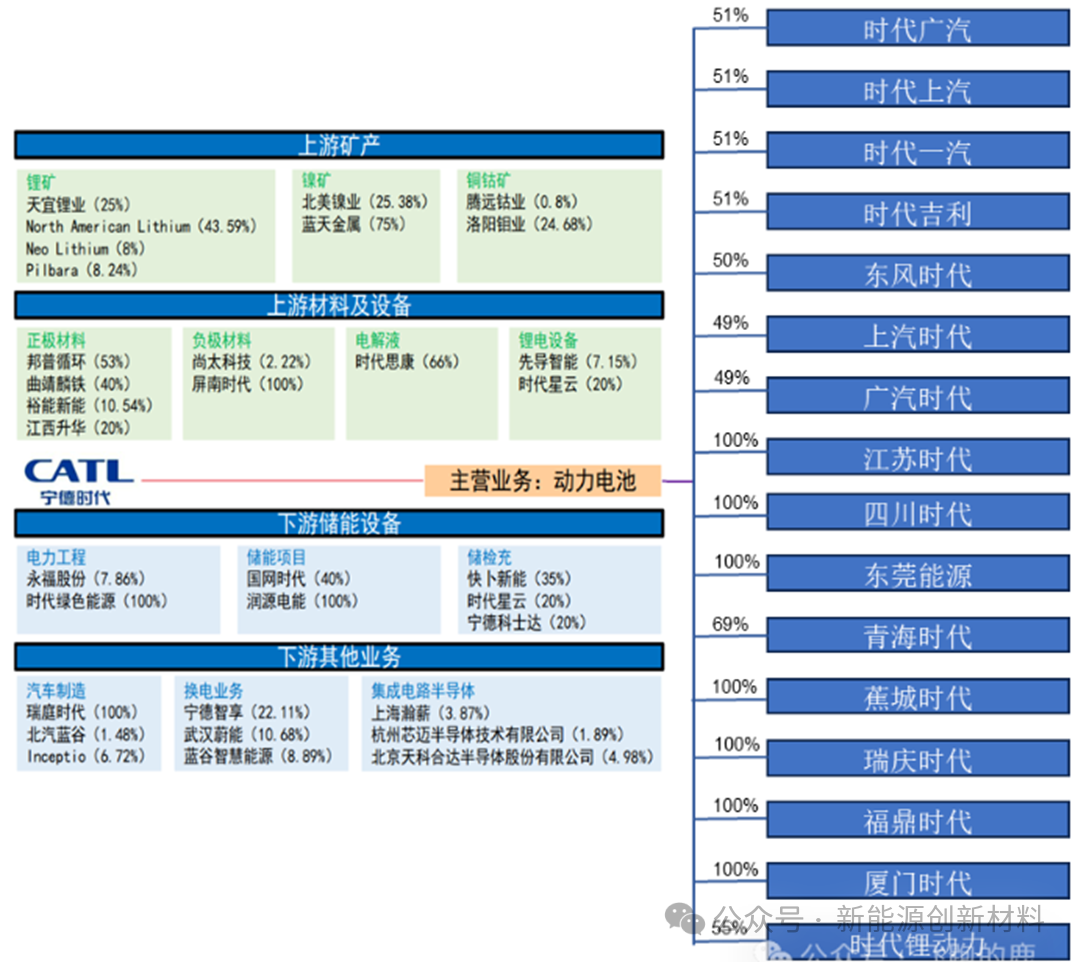1078x962 pixels.
Task: Click the 快卜新能 (35%) entry
Action: click(x=519, y=578)
